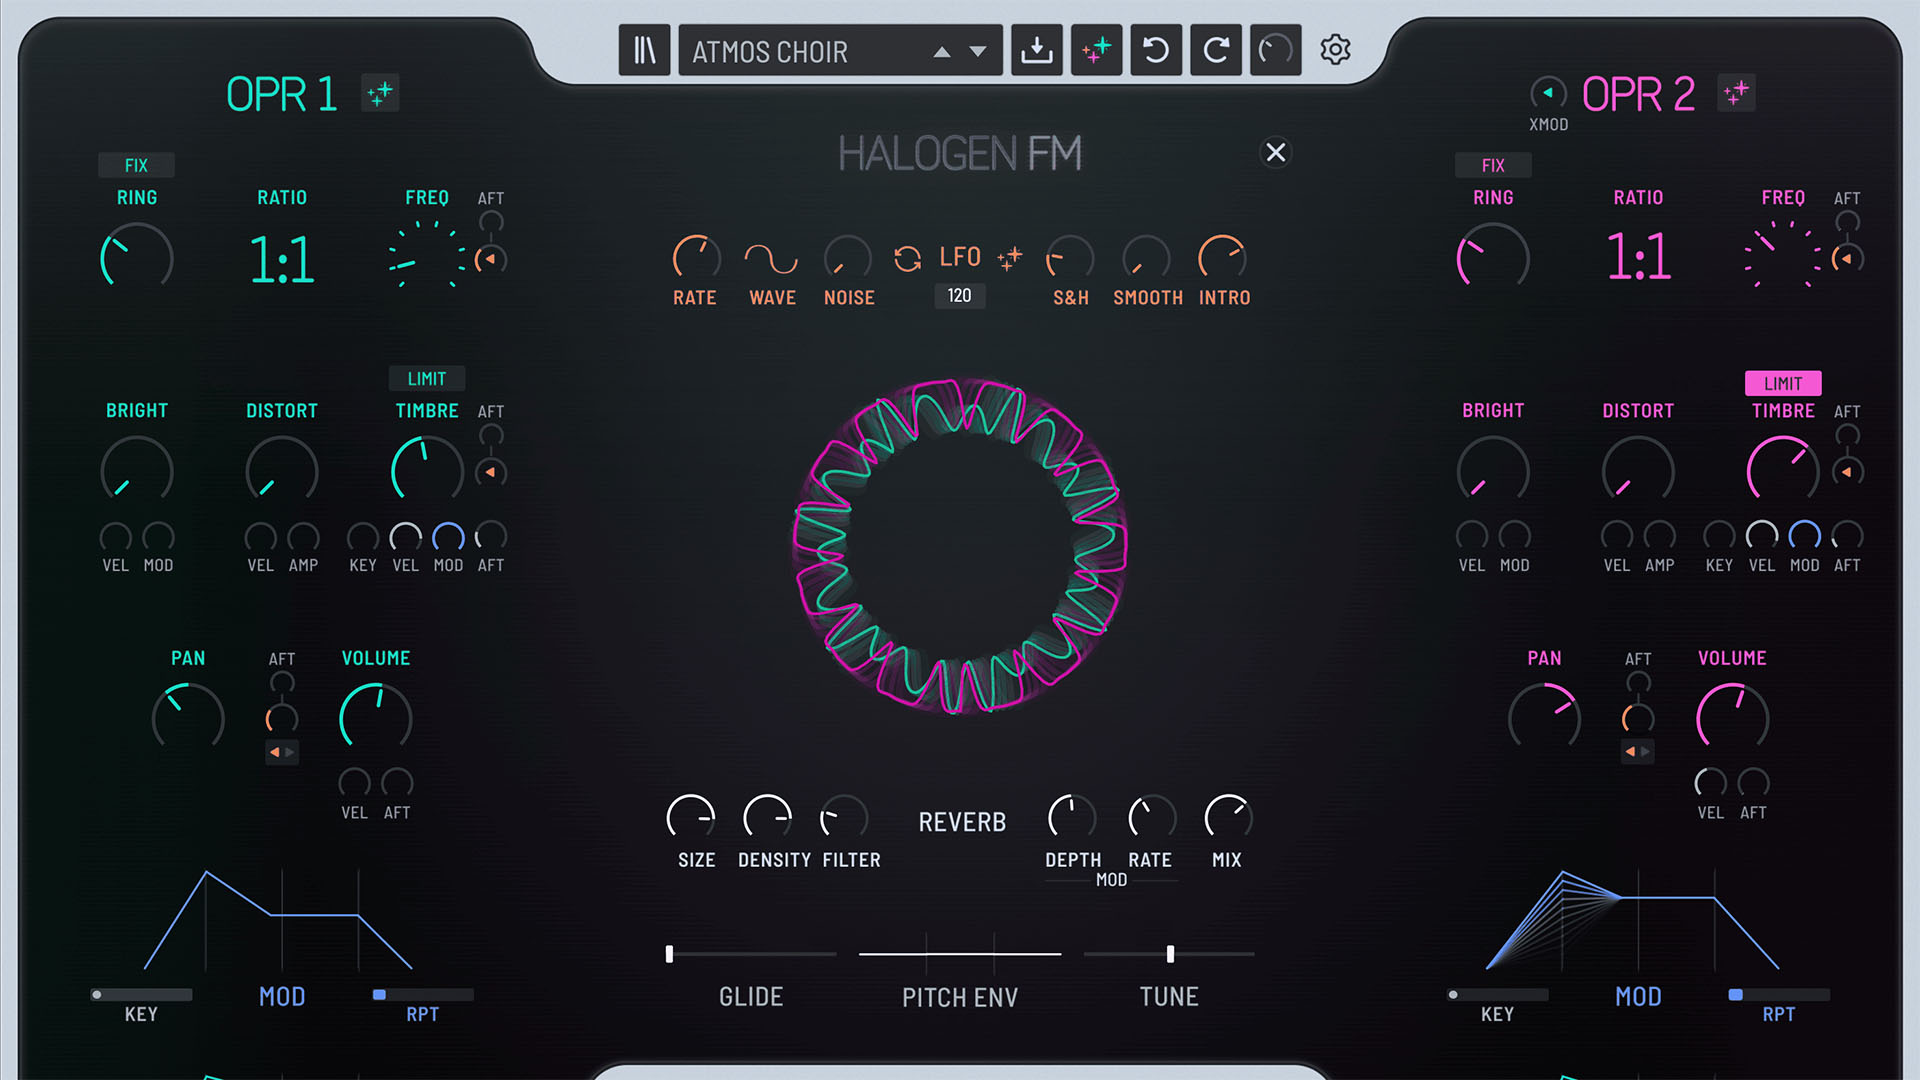
Task: Open the OPR 1 MOD envelope label
Action: click(x=282, y=997)
